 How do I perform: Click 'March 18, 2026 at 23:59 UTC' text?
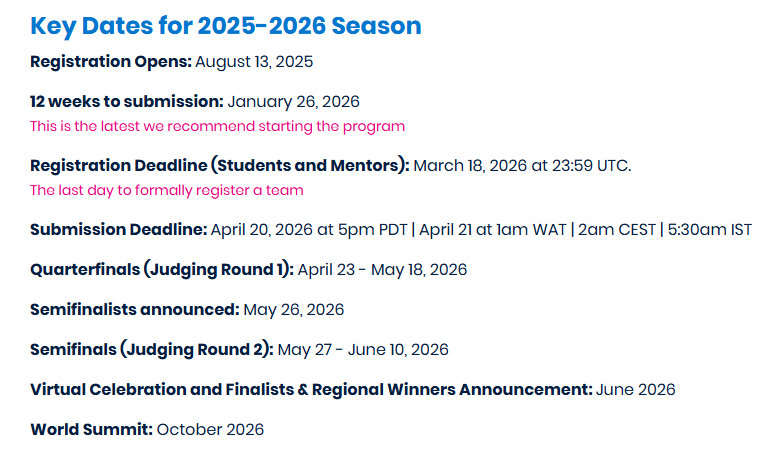pyautogui.click(x=522, y=166)
